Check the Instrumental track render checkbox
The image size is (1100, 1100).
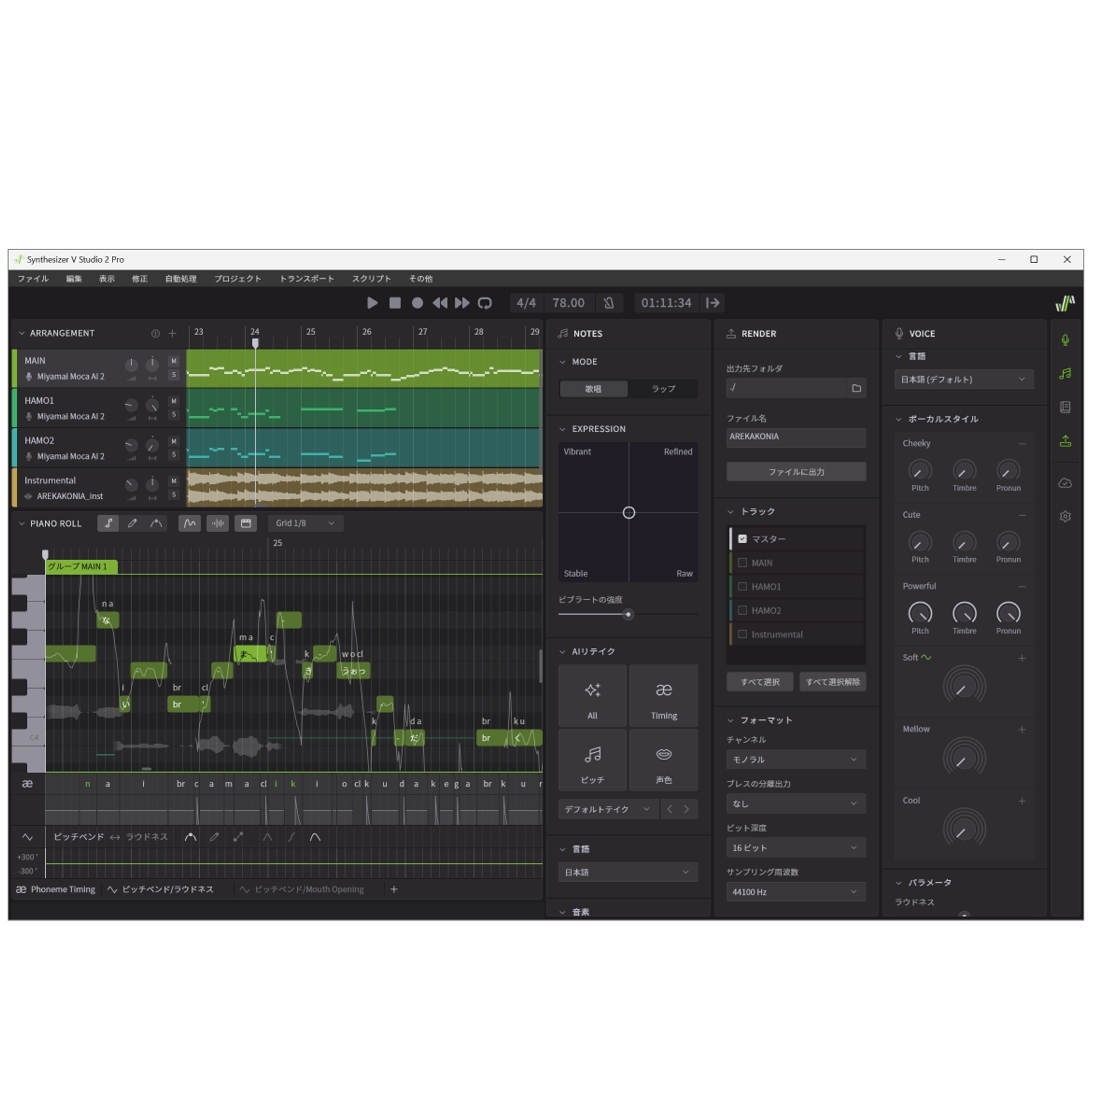[x=742, y=634]
